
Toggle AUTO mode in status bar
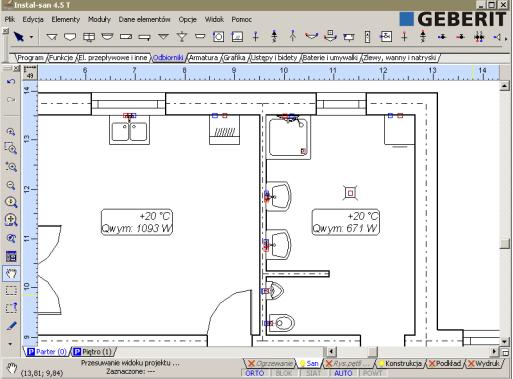pos(343,373)
